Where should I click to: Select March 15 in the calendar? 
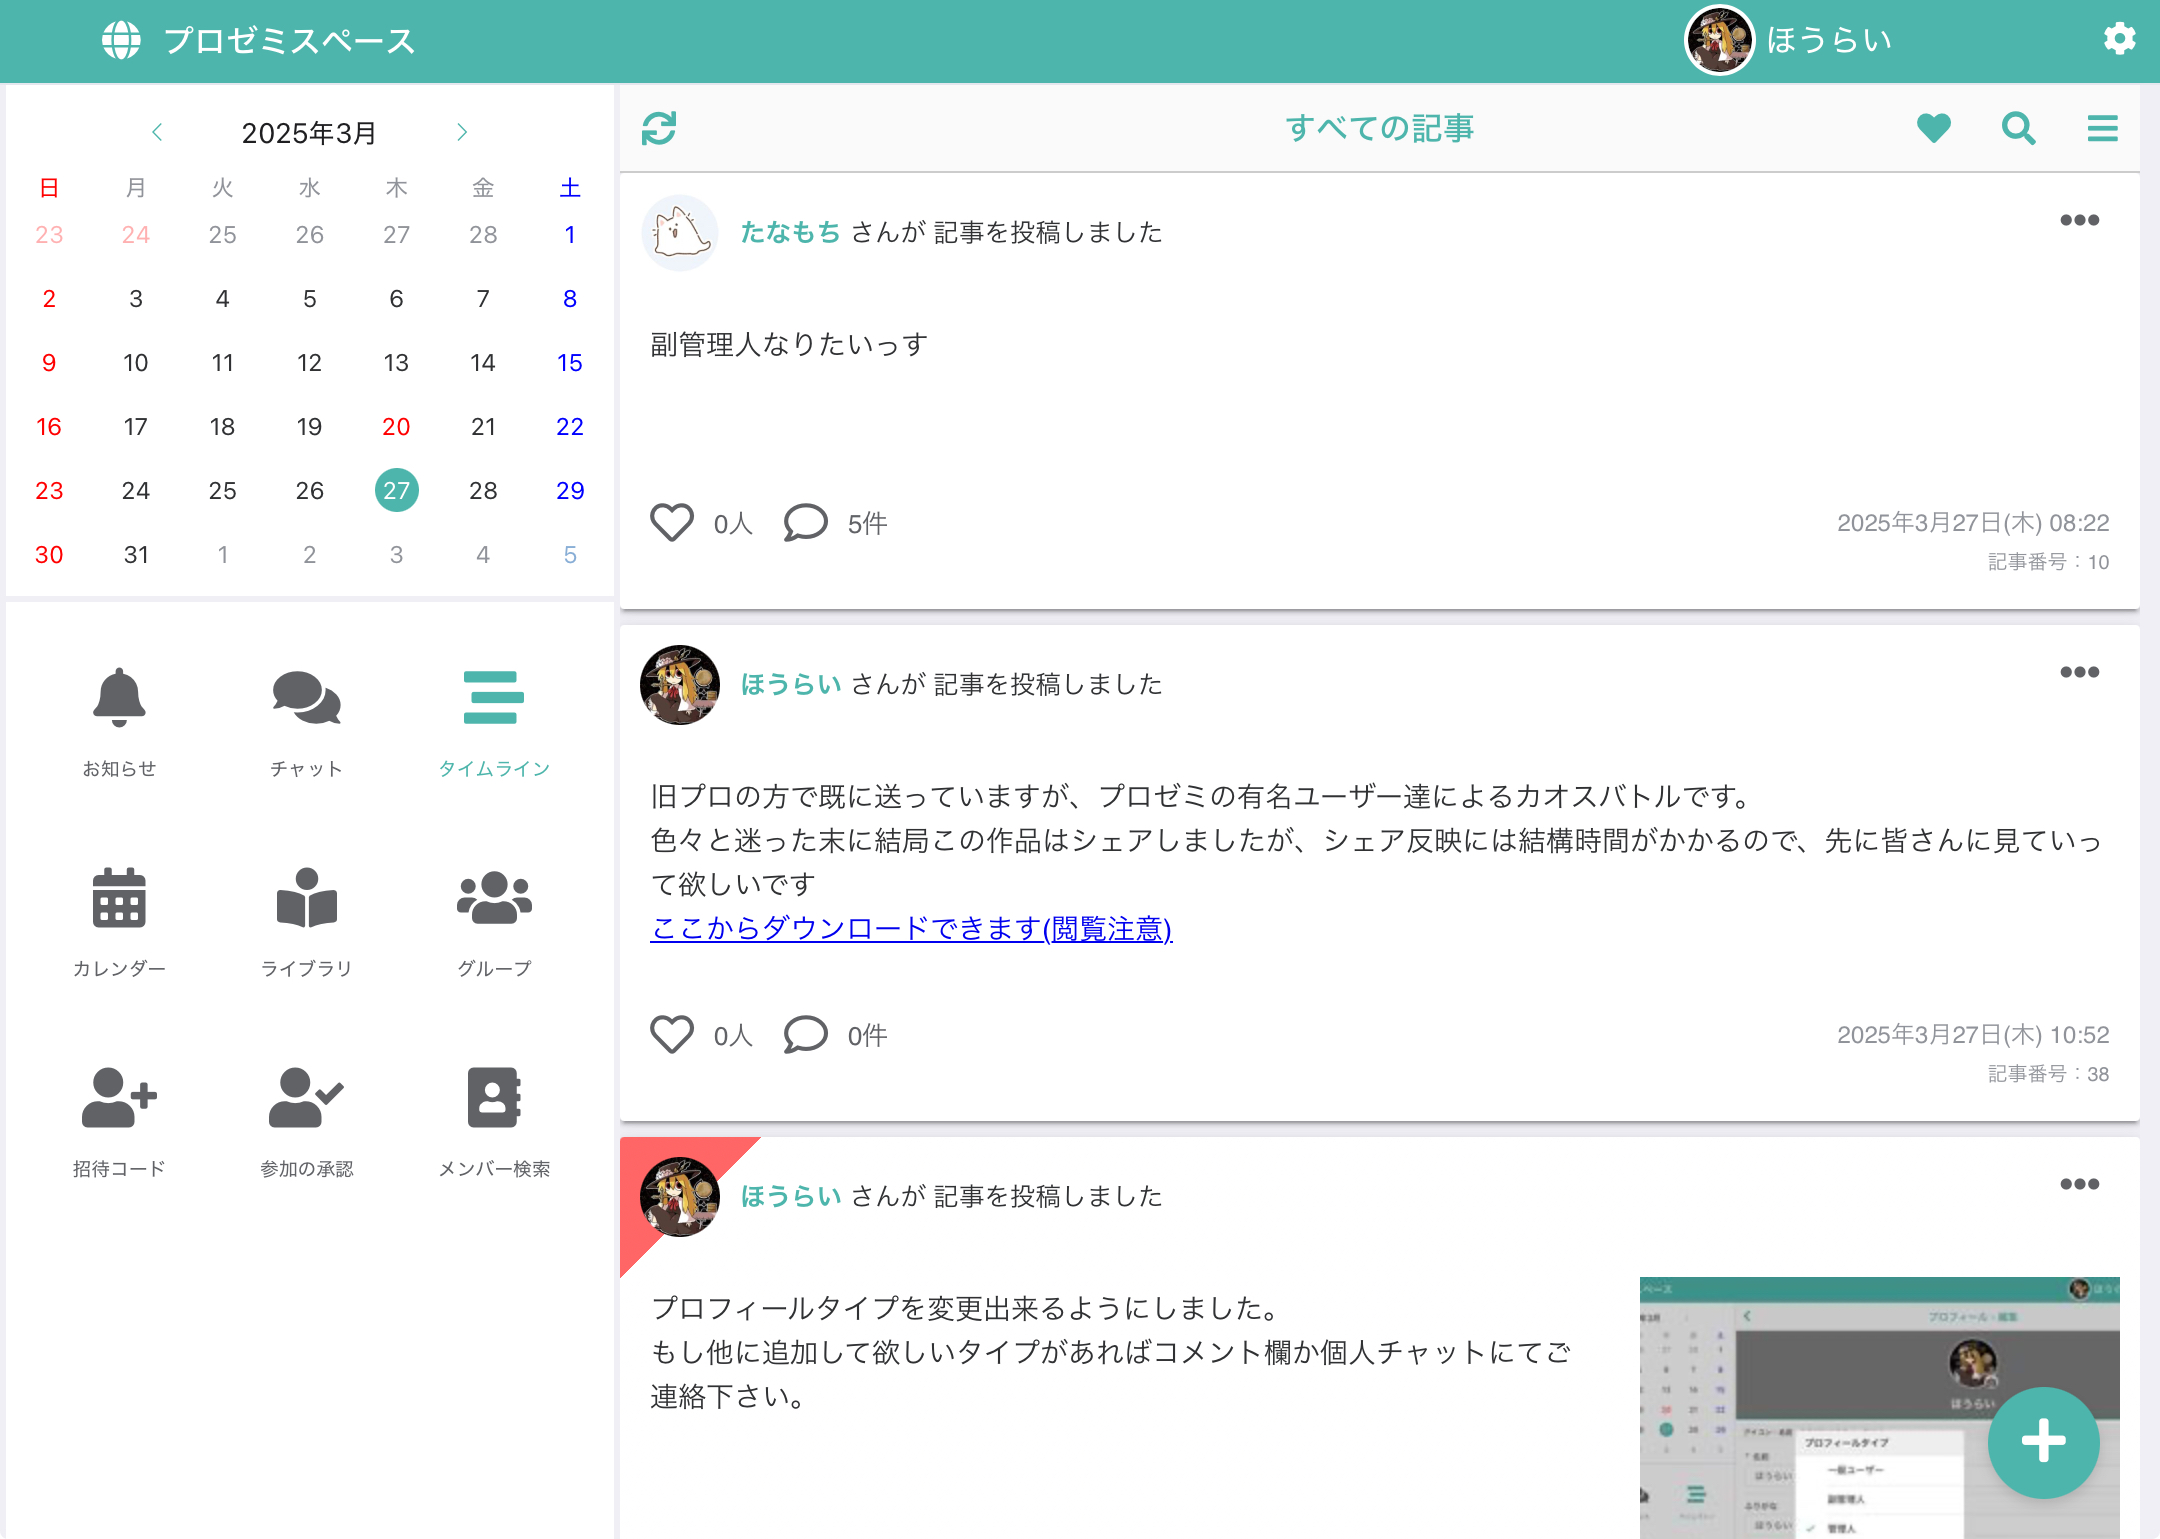click(x=570, y=362)
